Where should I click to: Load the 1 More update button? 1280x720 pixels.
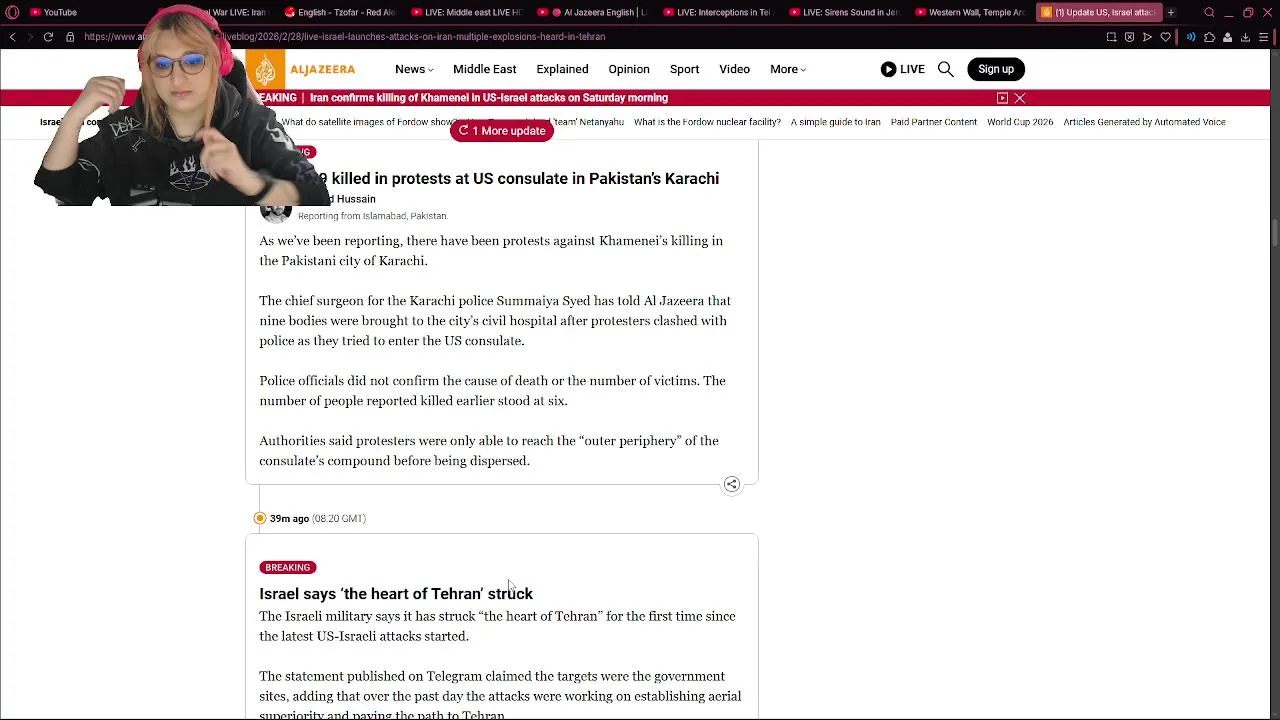(502, 131)
